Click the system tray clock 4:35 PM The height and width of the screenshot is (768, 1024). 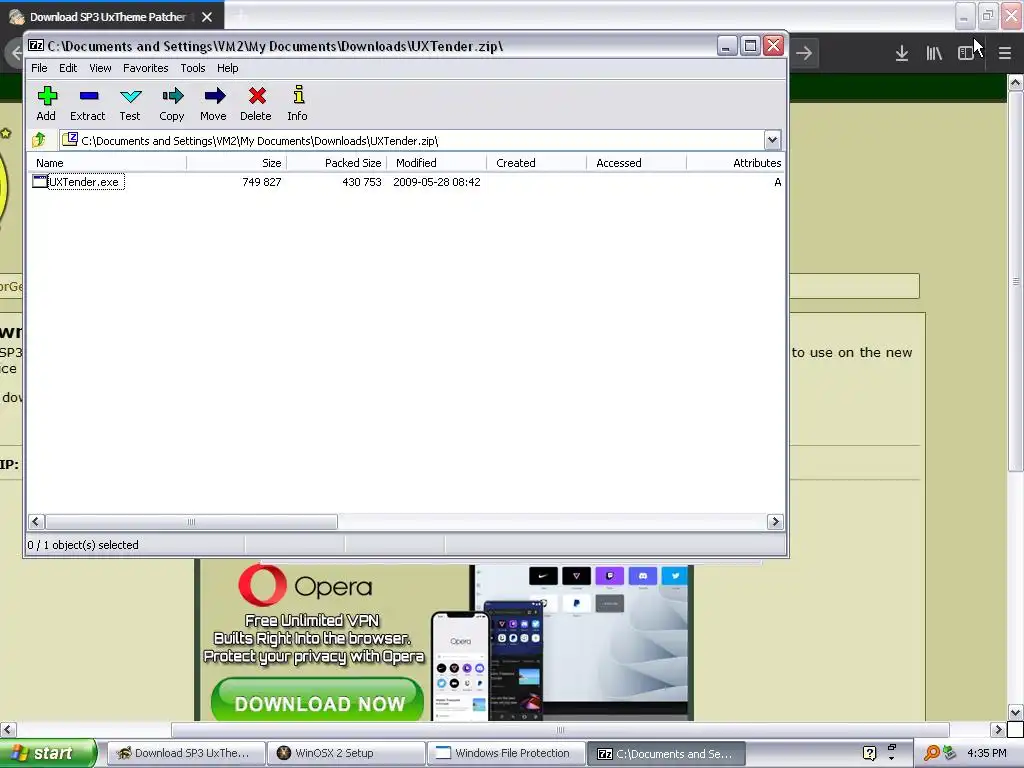tap(986, 753)
